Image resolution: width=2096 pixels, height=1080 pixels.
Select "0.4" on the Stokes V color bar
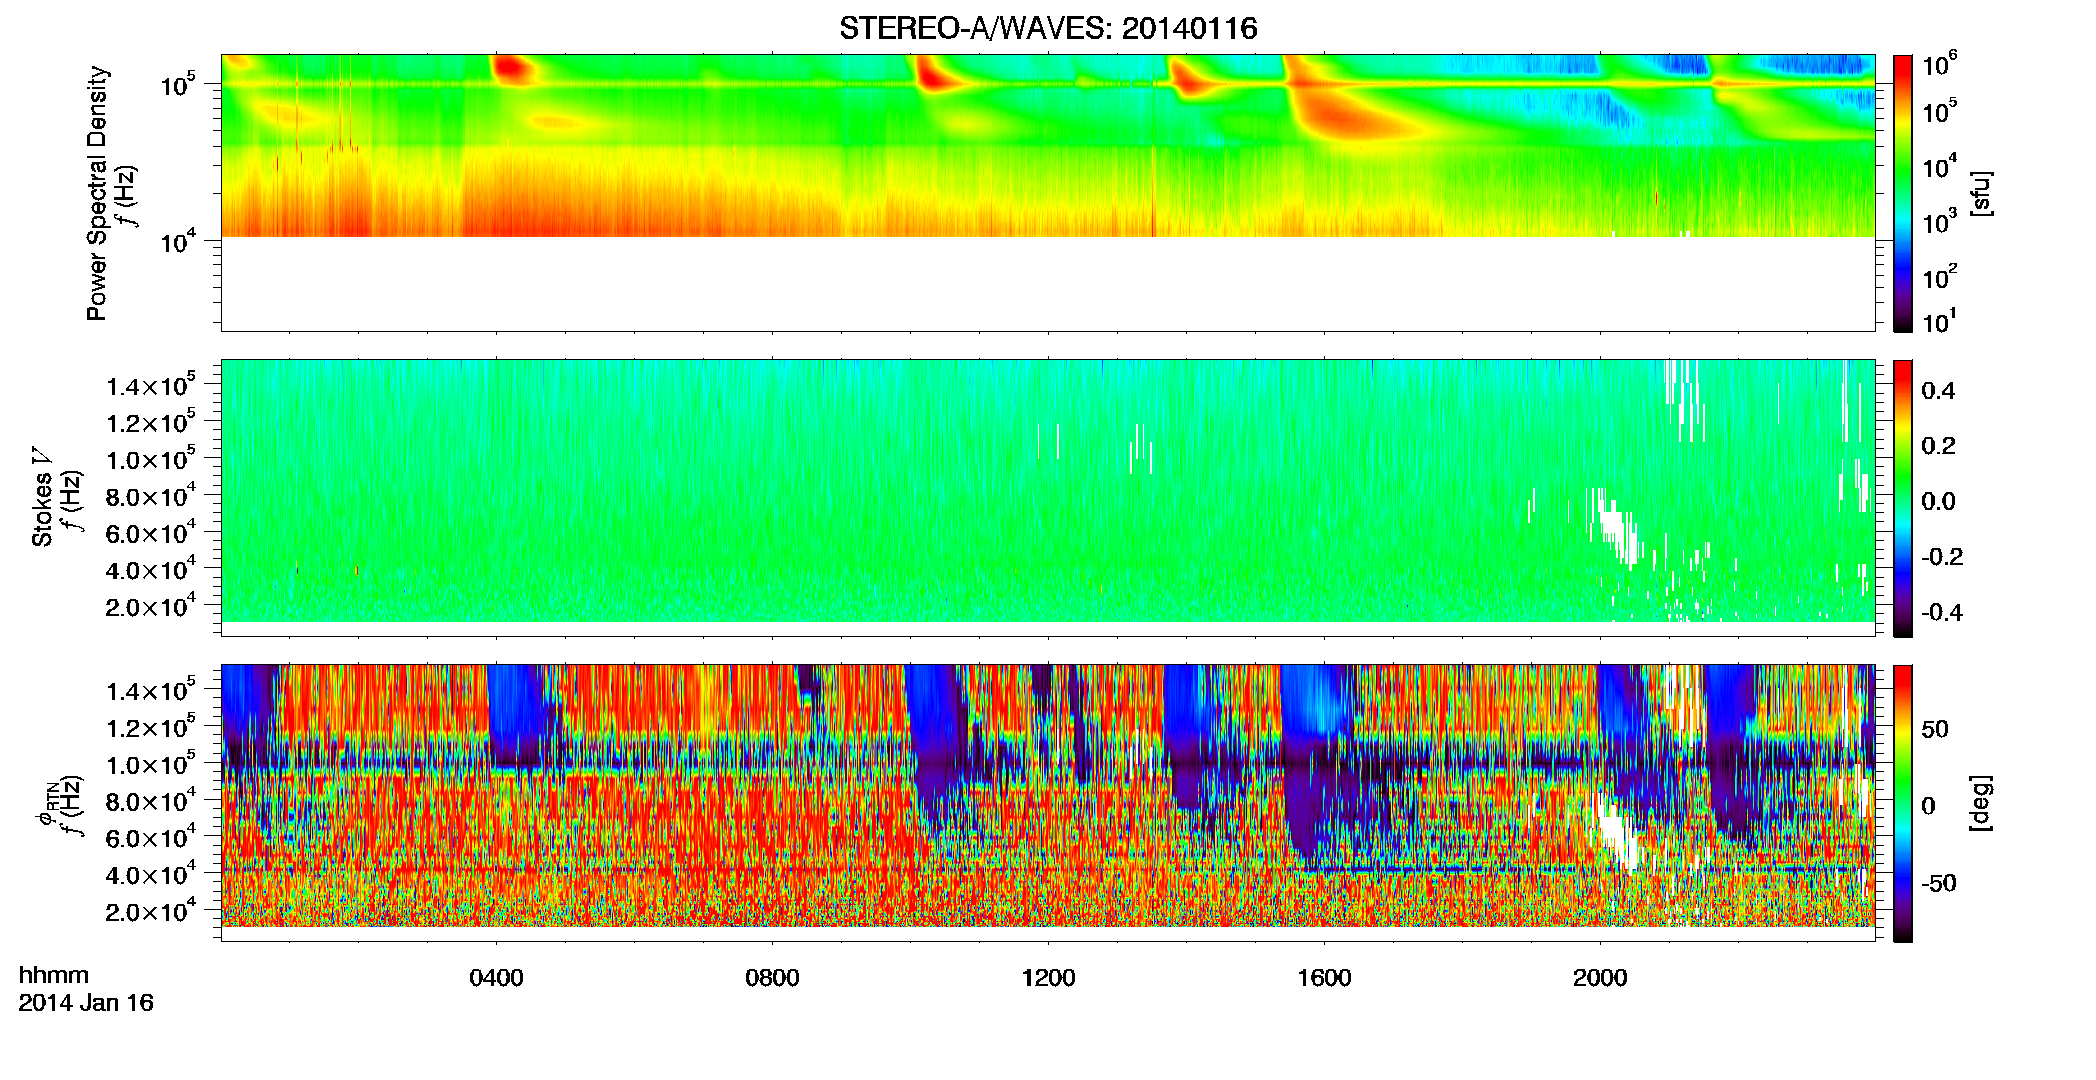click(1938, 391)
